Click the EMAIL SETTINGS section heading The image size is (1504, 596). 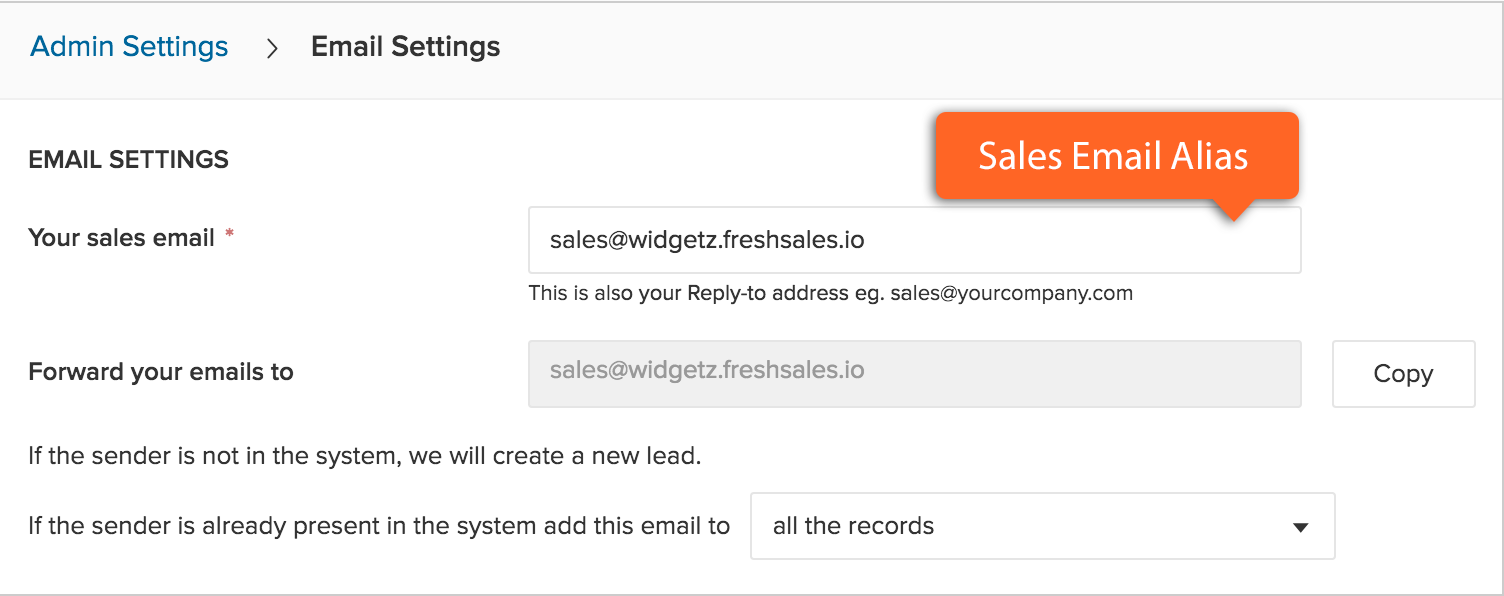pyautogui.click(x=128, y=159)
